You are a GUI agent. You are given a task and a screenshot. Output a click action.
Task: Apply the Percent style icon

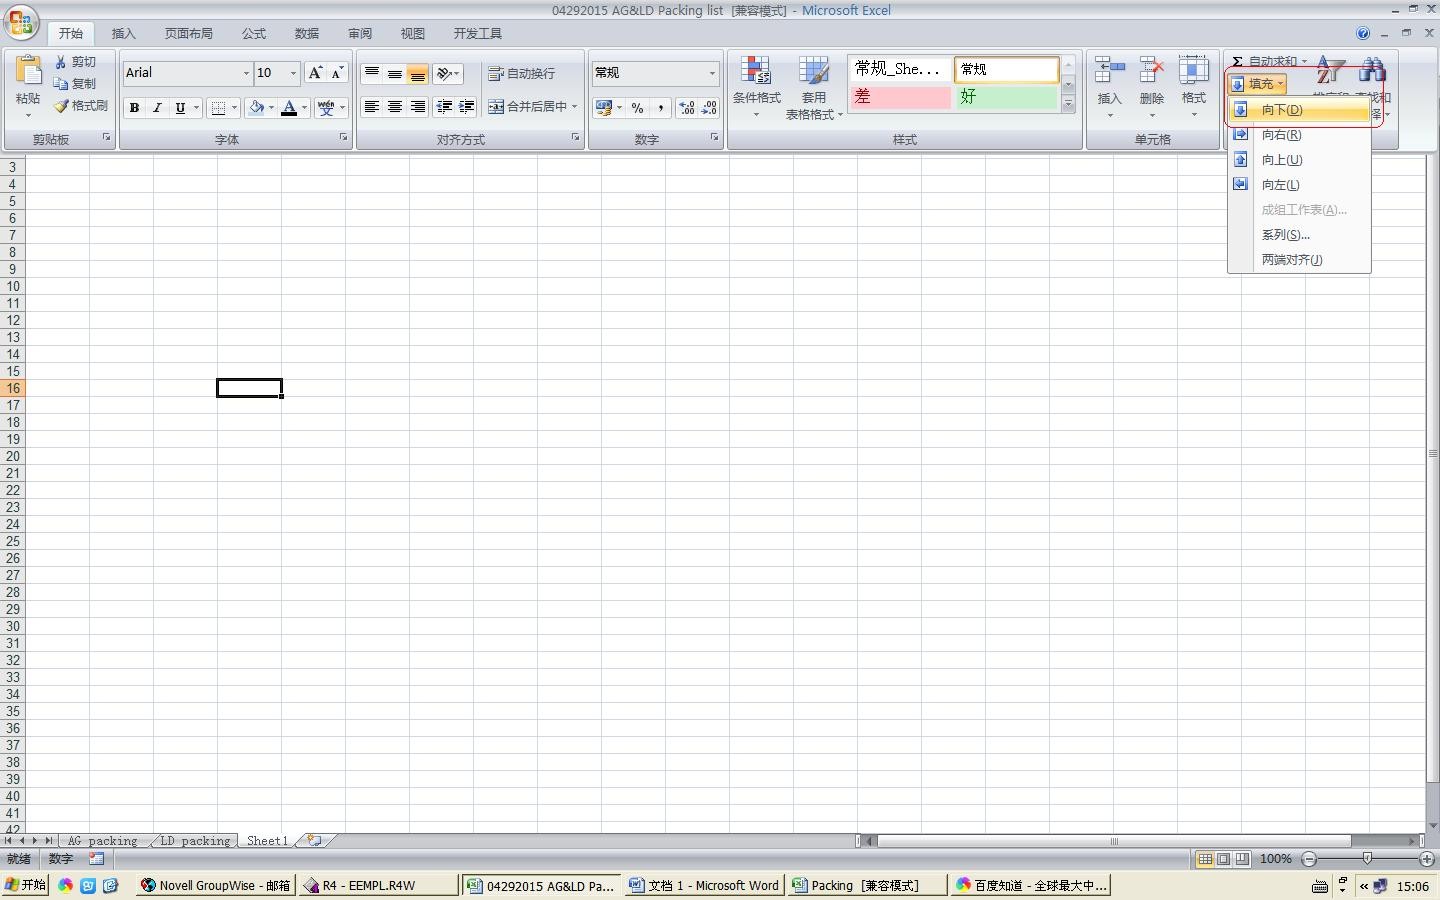637,108
